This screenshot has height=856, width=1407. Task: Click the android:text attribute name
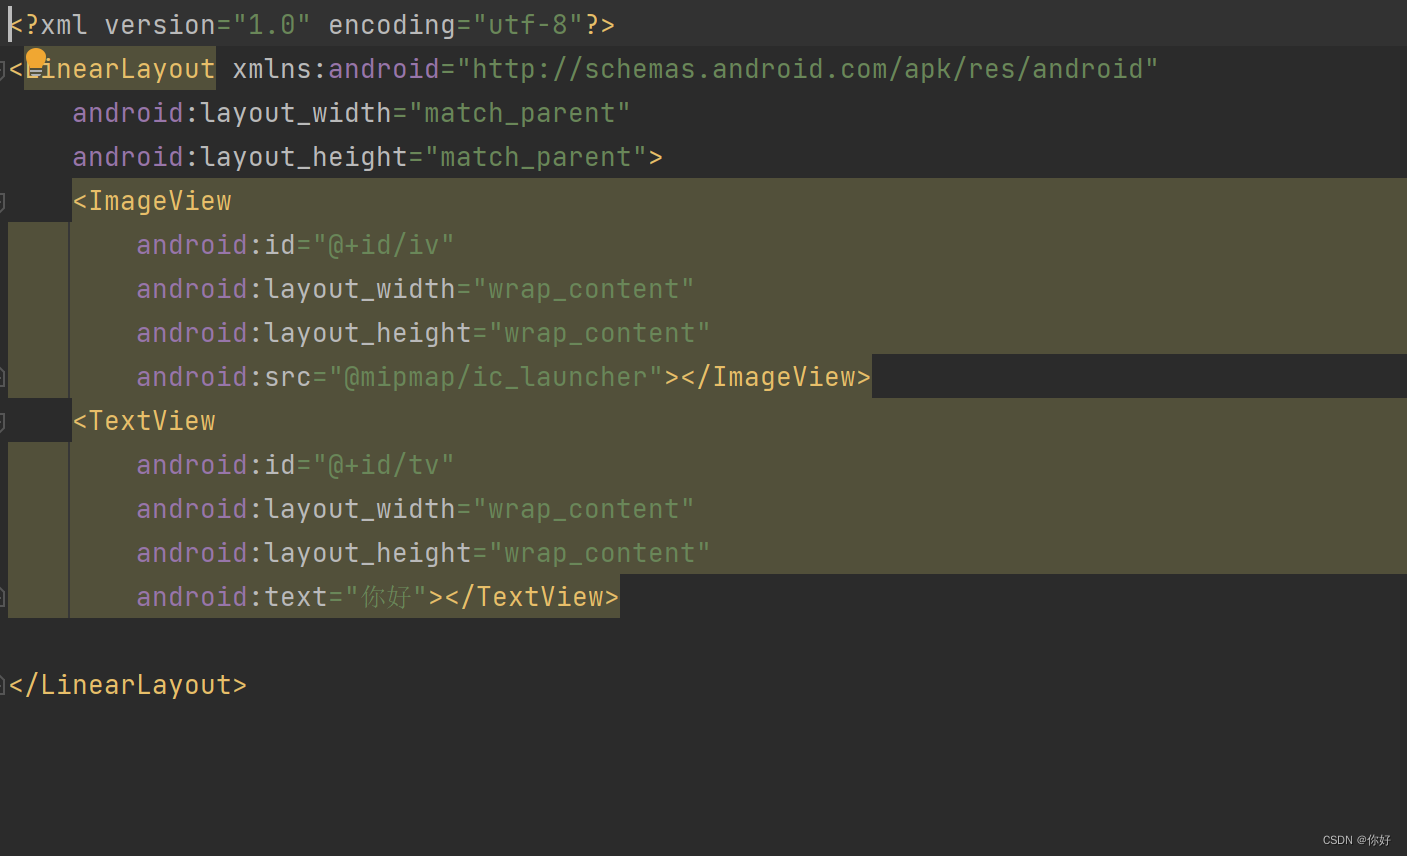tap(232, 597)
